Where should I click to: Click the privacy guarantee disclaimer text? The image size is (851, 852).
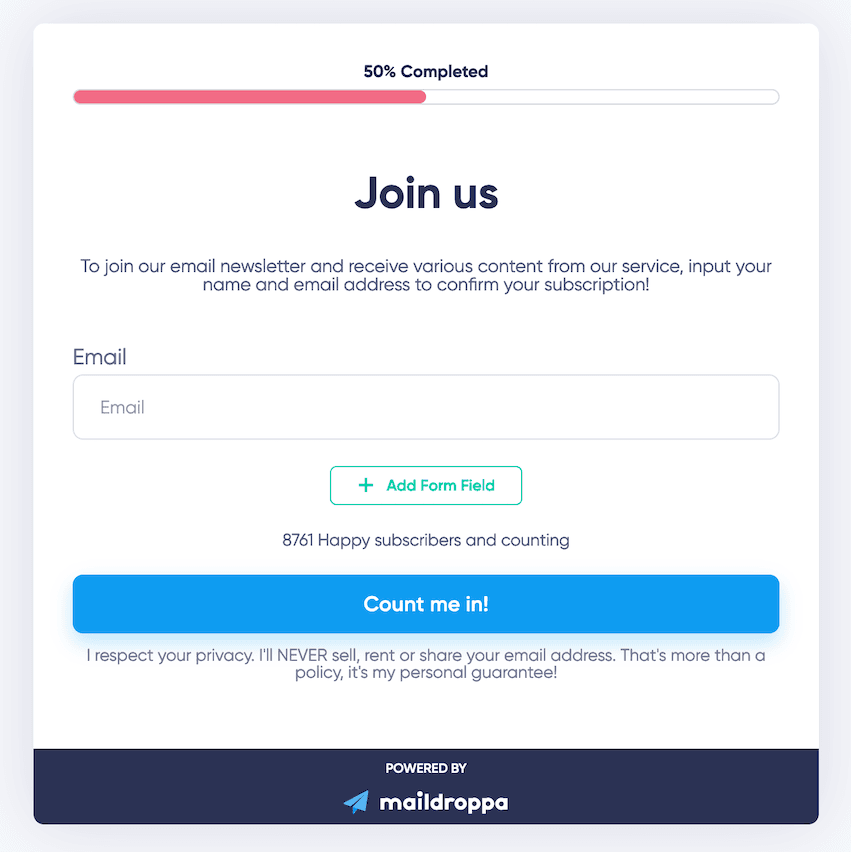point(426,663)
